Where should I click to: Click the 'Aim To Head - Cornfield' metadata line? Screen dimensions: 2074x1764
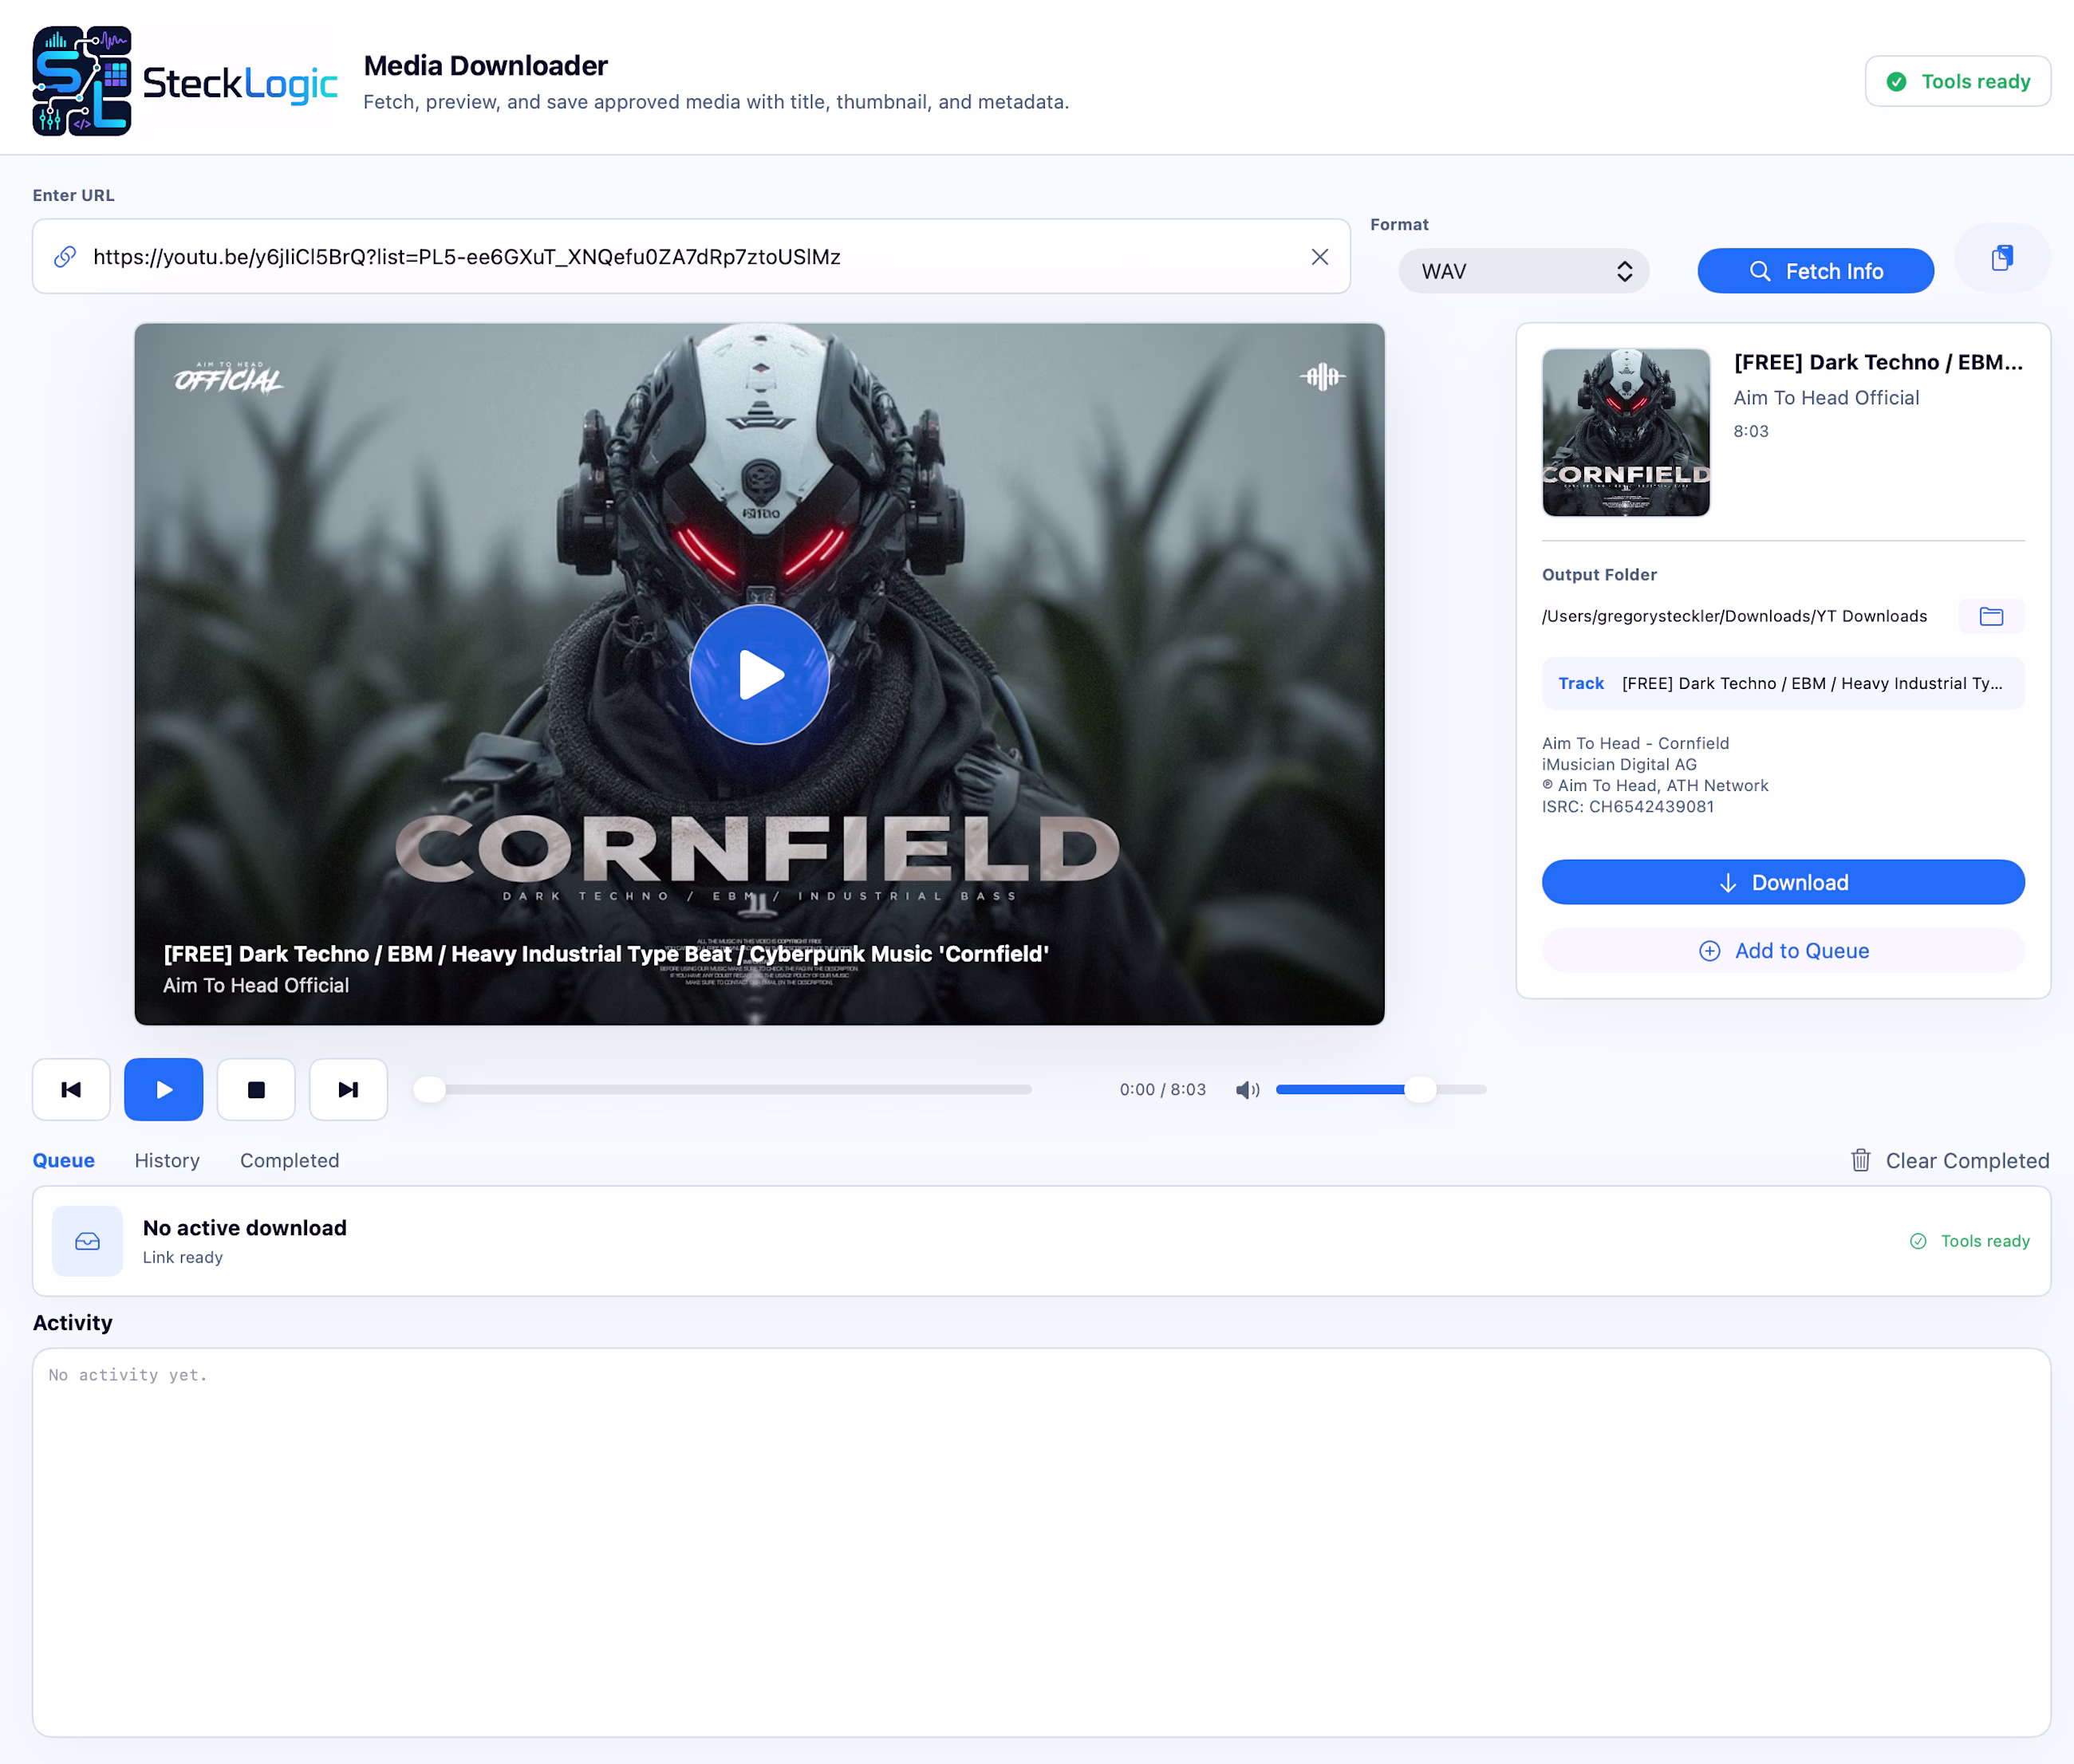click(x=1635, y=743)
